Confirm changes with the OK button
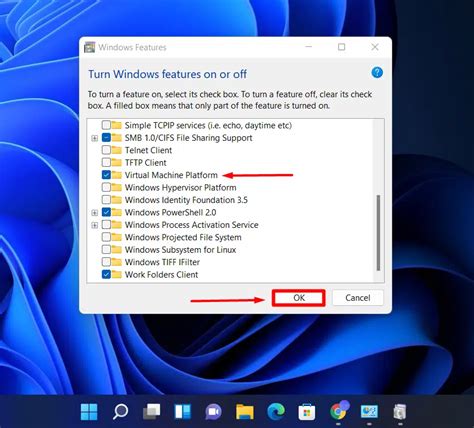Viewport: 474px width, 428px height. (x=299, y=298)
